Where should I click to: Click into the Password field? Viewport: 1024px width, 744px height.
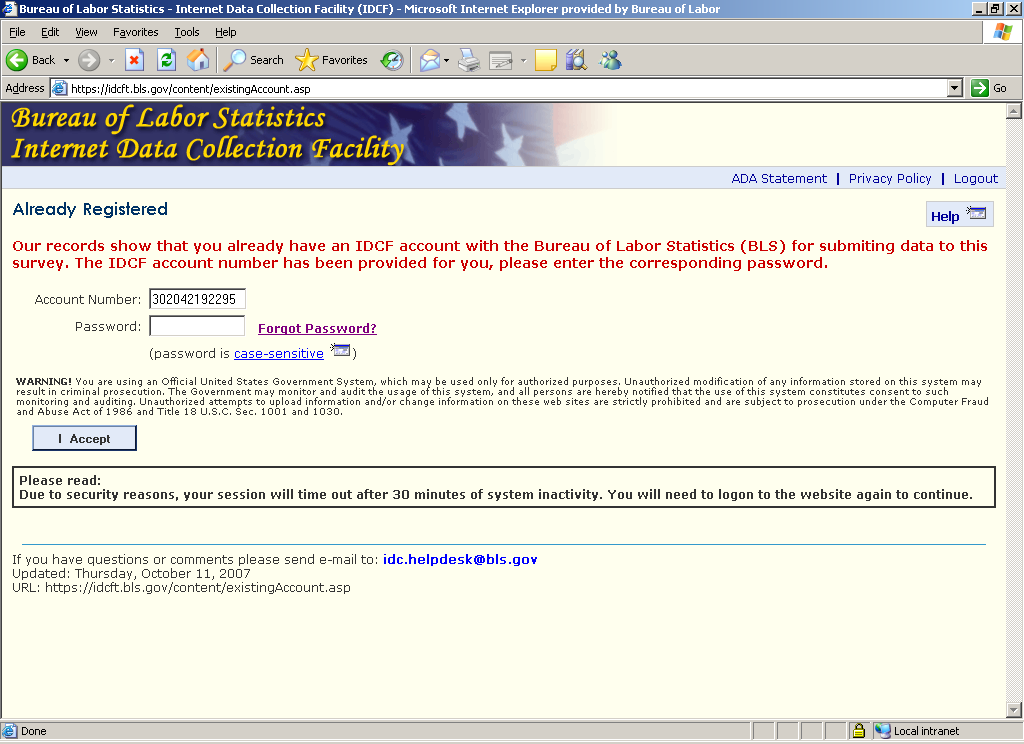pos(197,326)
